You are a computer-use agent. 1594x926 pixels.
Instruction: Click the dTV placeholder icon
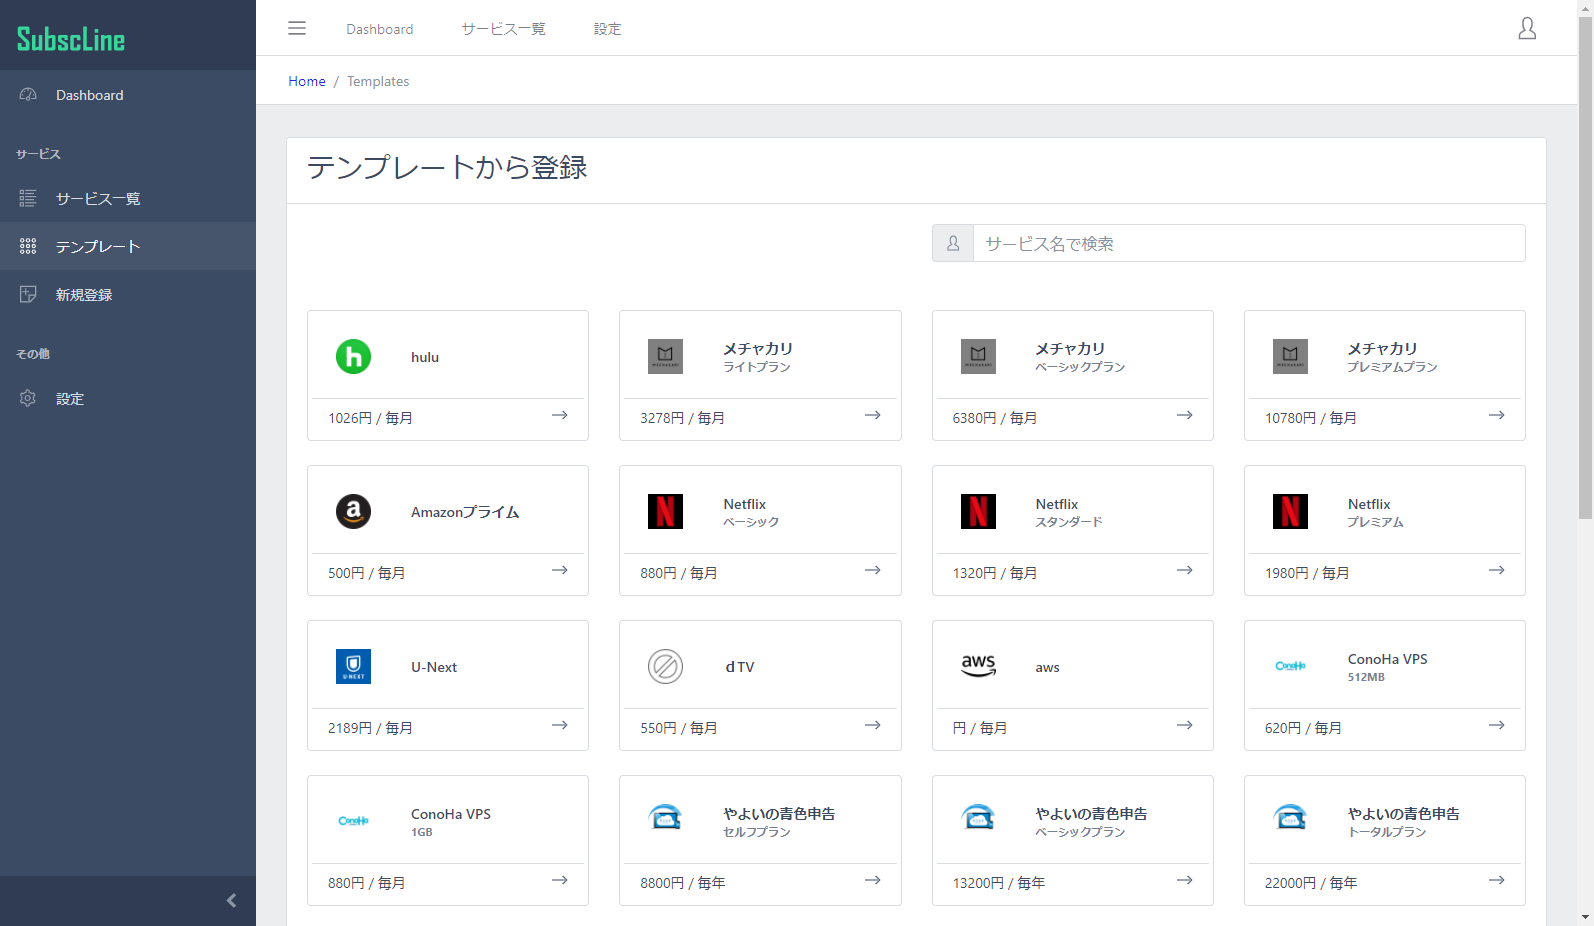click(665, 667)
